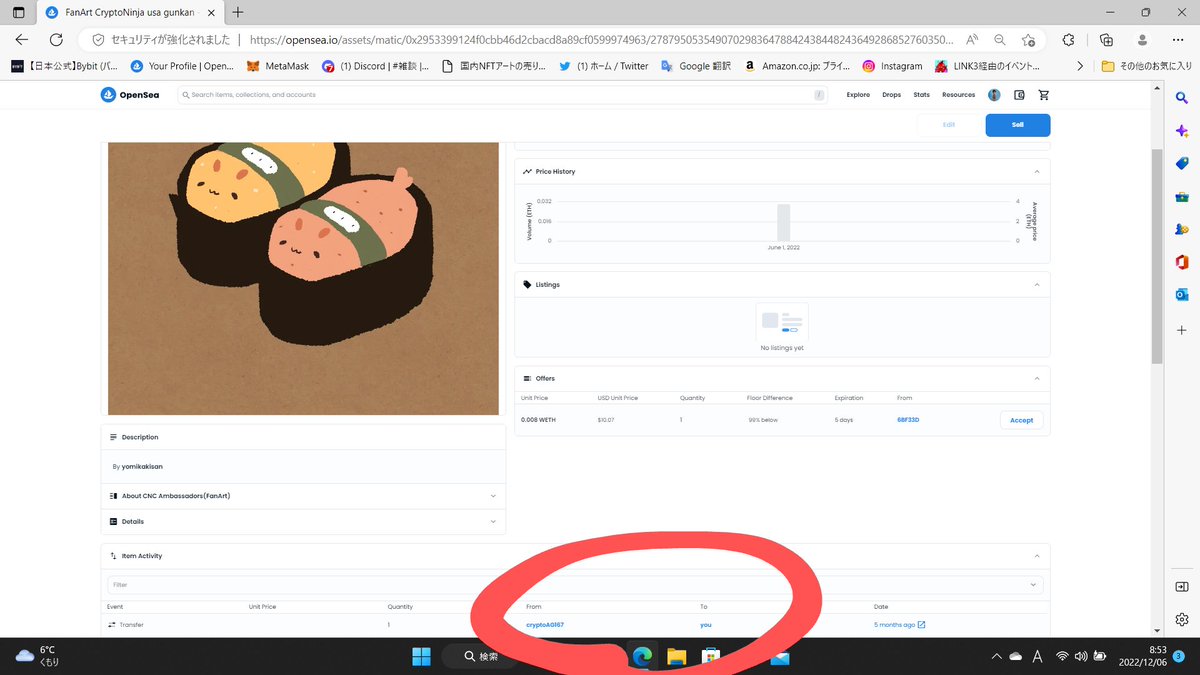Open the Google 翻訳 bookmark
Image resolution: width=1200 pixels, height=675 pixels.
tap(695, 66)
